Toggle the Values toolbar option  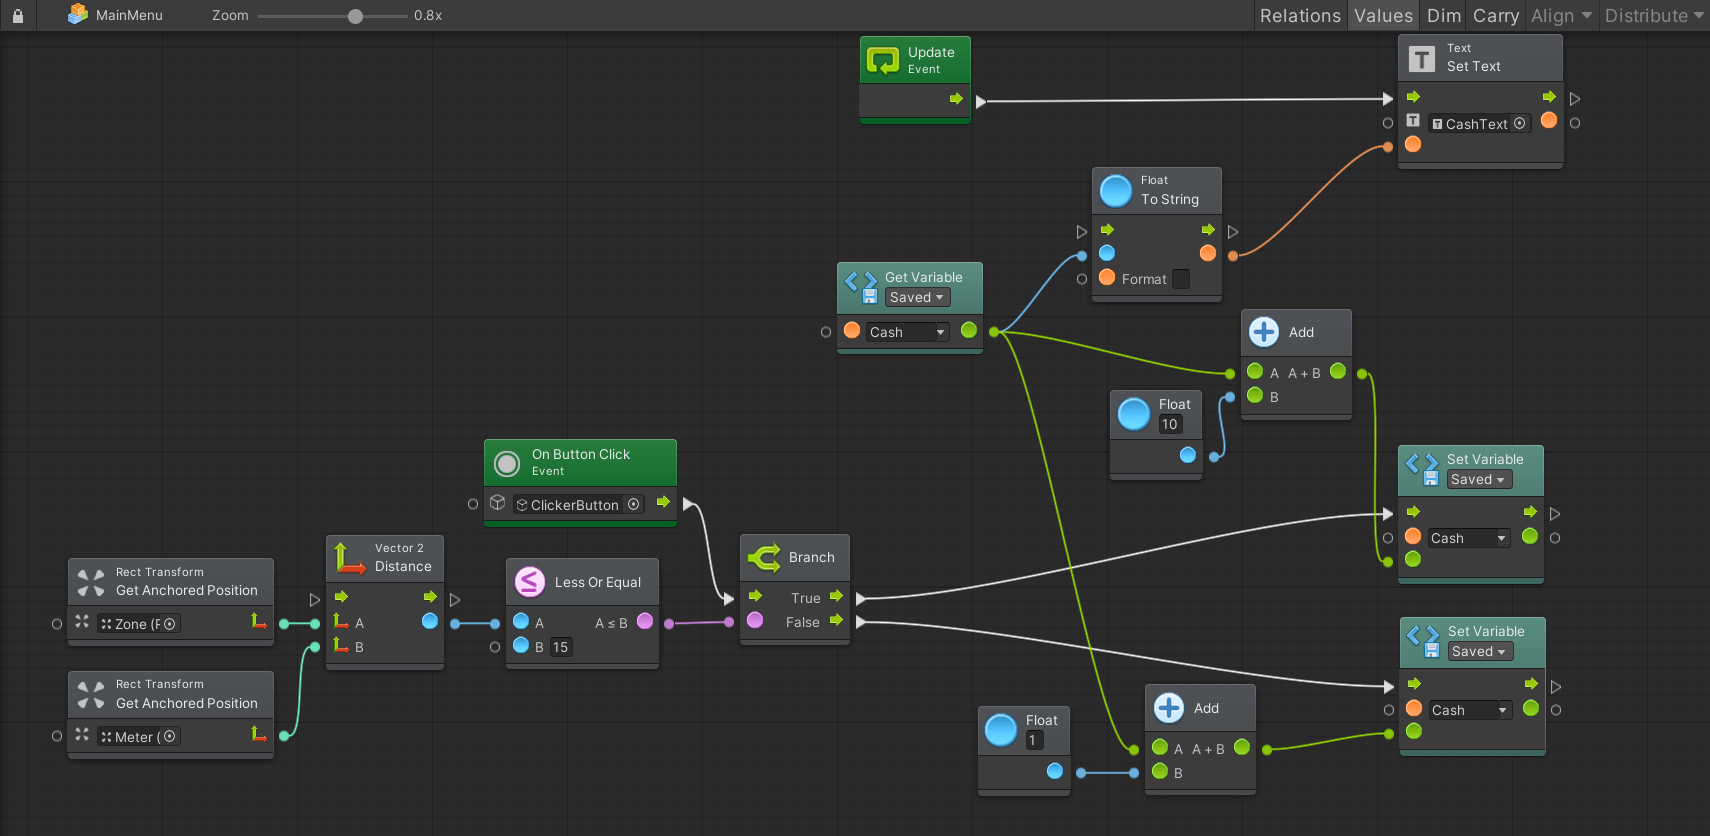(x=1384, y=15)
